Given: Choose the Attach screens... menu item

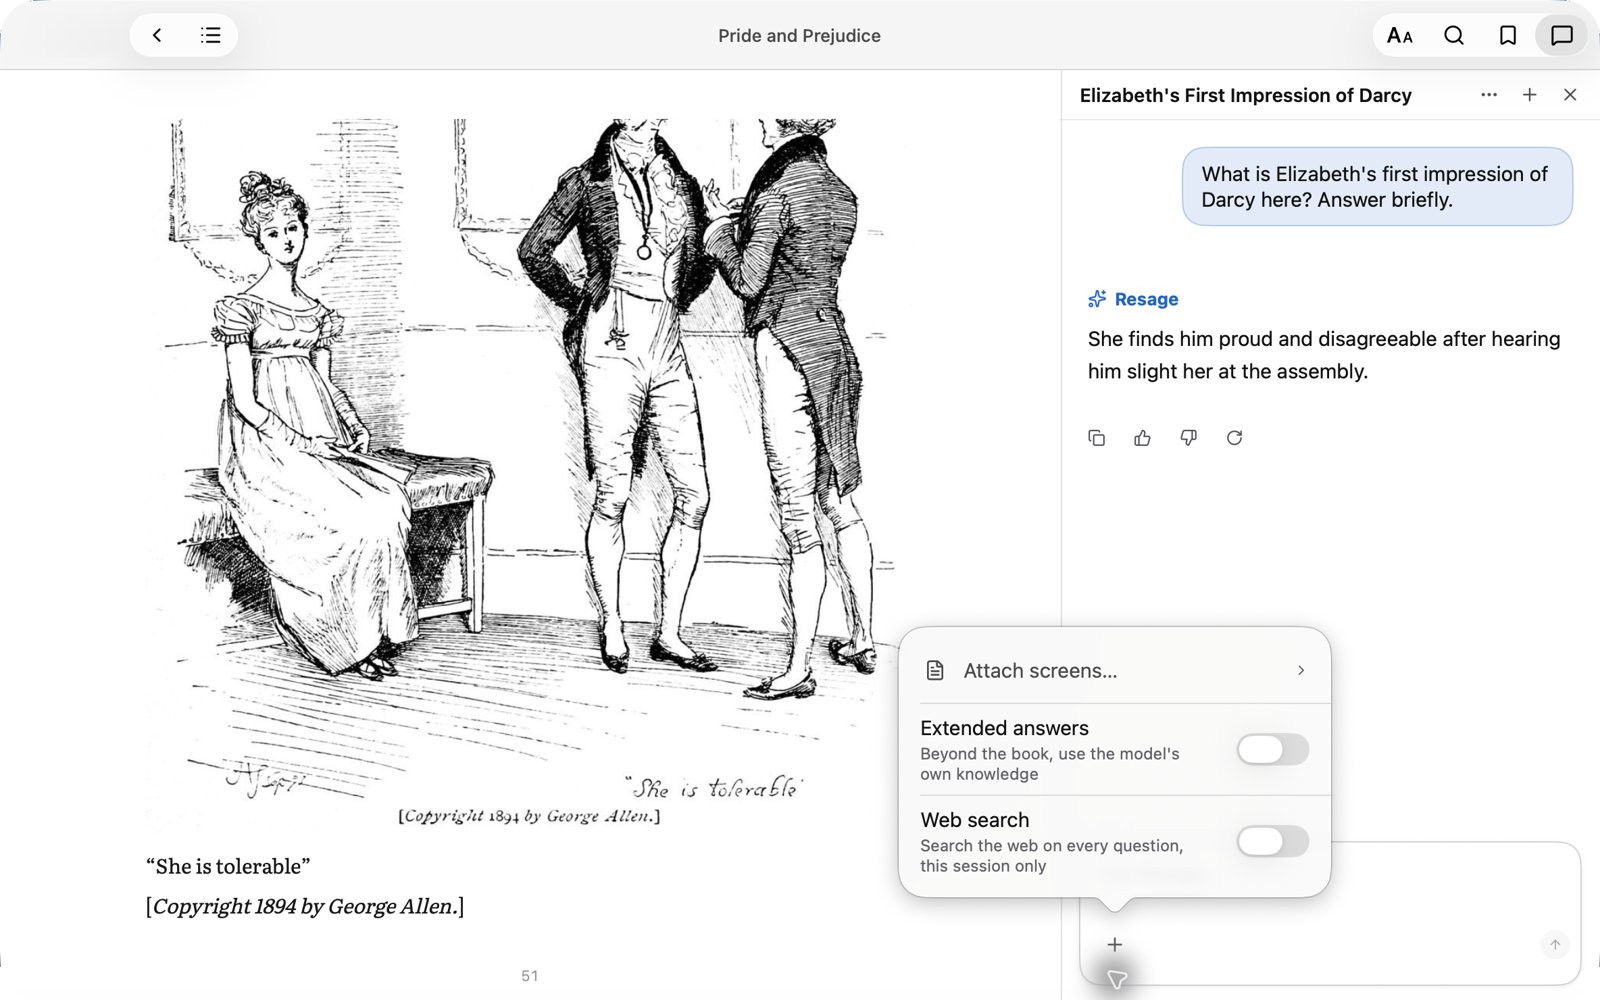Looking at the screenshot, I should (x=1114, y=670).
